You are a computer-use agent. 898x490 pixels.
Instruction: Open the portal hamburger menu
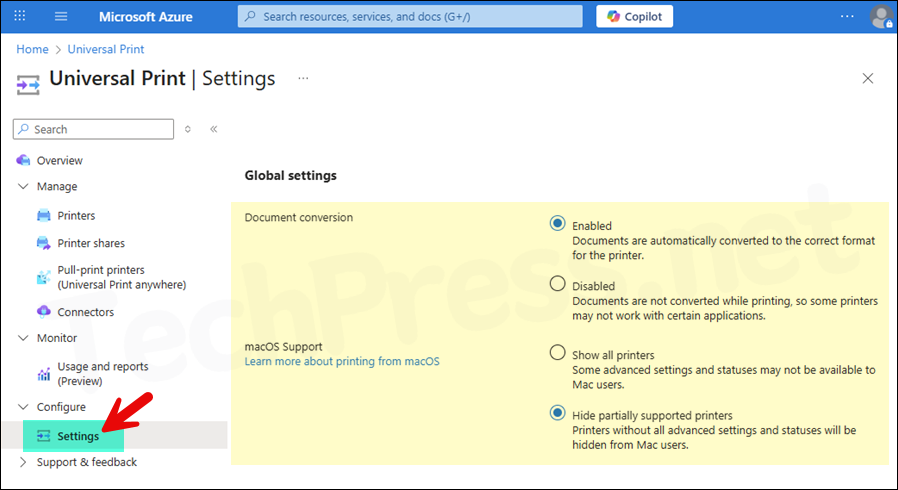61,16
